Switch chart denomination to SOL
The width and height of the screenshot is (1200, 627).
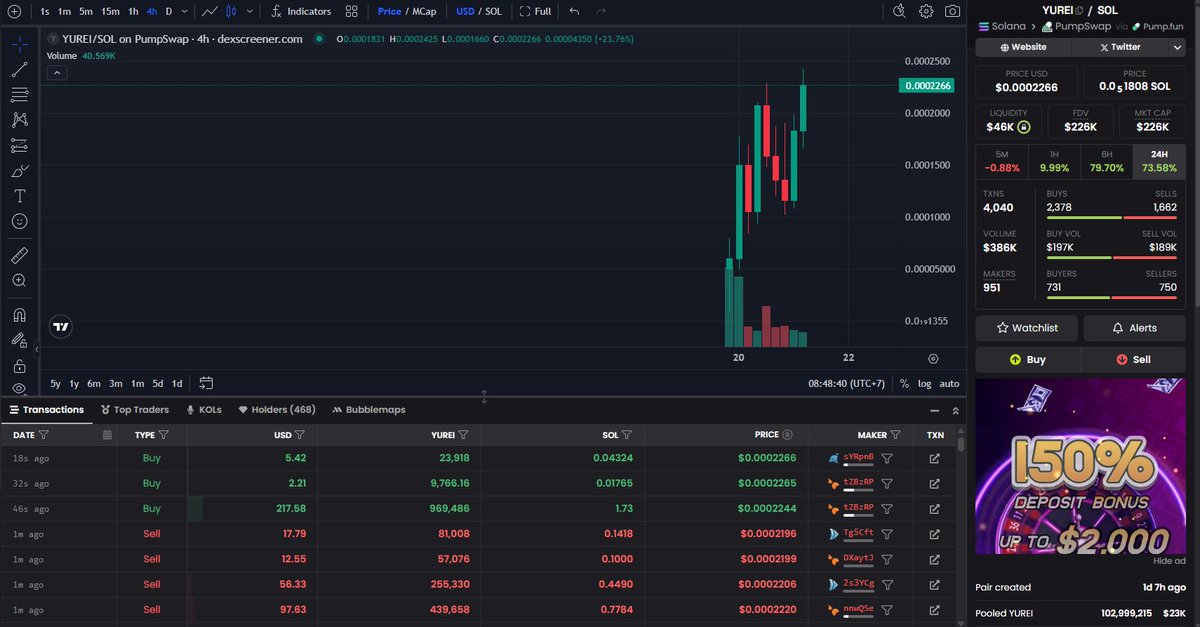coord(493,11)
